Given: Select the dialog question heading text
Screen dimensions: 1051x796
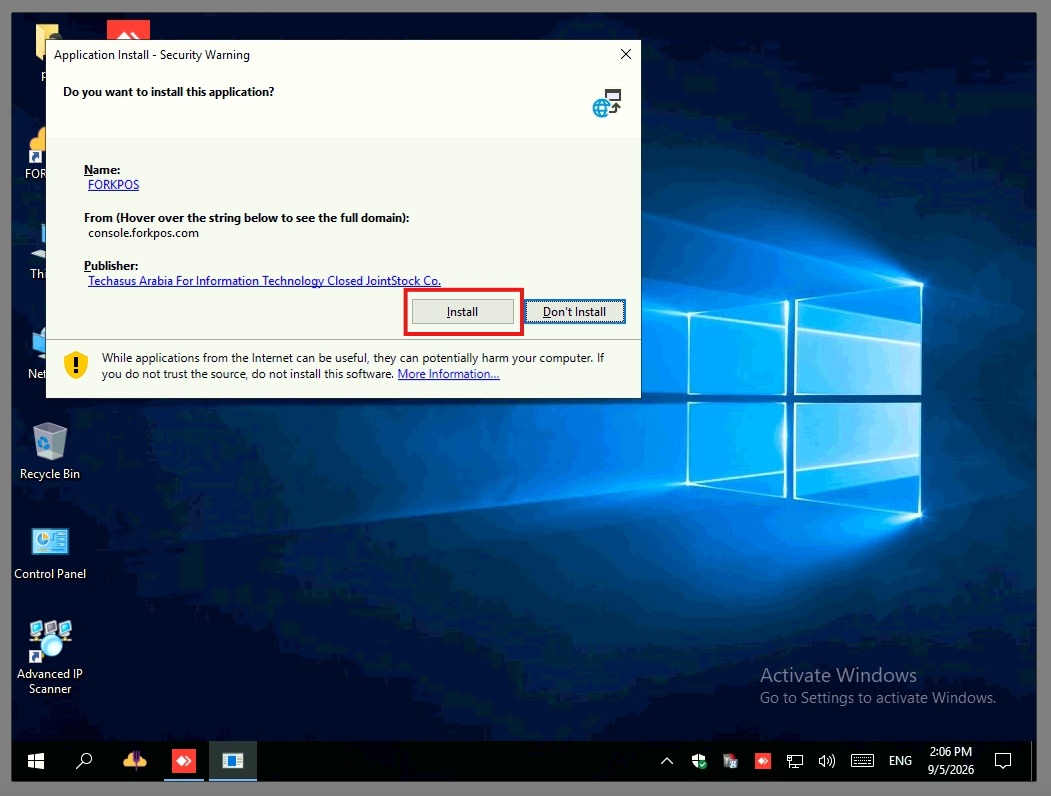Looking at the screenshot, I should point(169,92).
